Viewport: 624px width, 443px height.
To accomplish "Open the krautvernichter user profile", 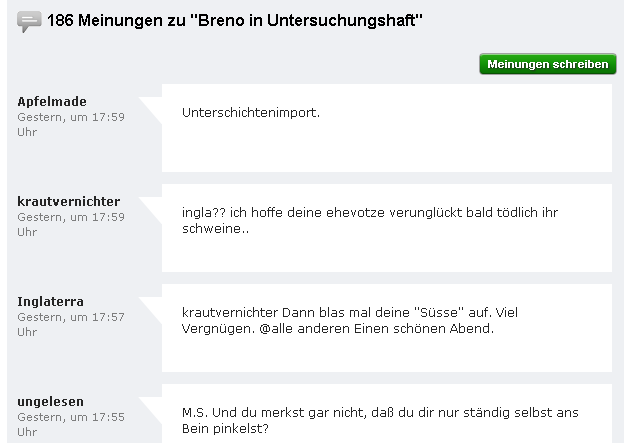I will pyautogui.click(x=68, y=201).
